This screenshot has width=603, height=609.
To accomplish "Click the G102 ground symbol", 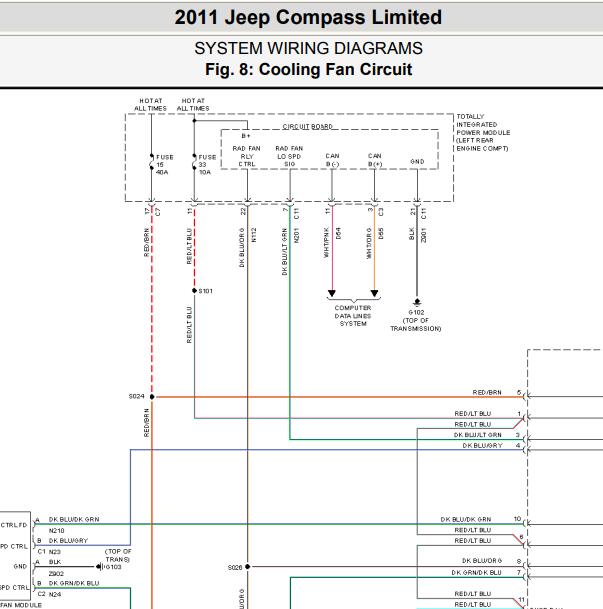I will tap(417, 302).
